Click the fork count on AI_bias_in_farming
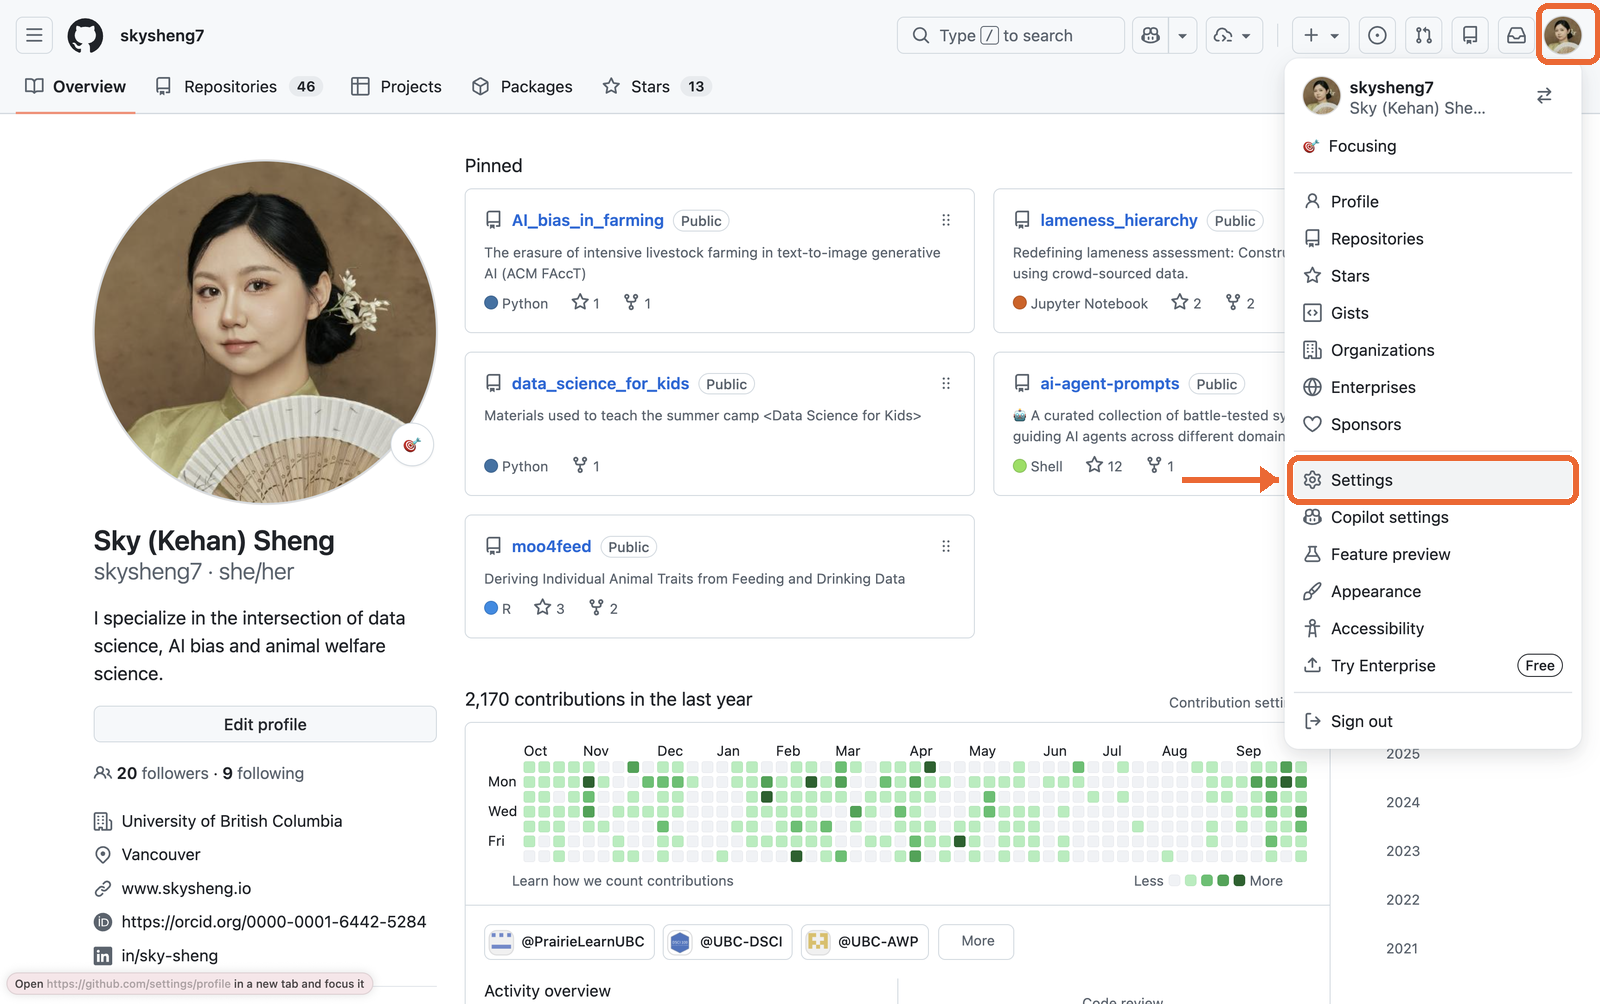 point(637,303)
